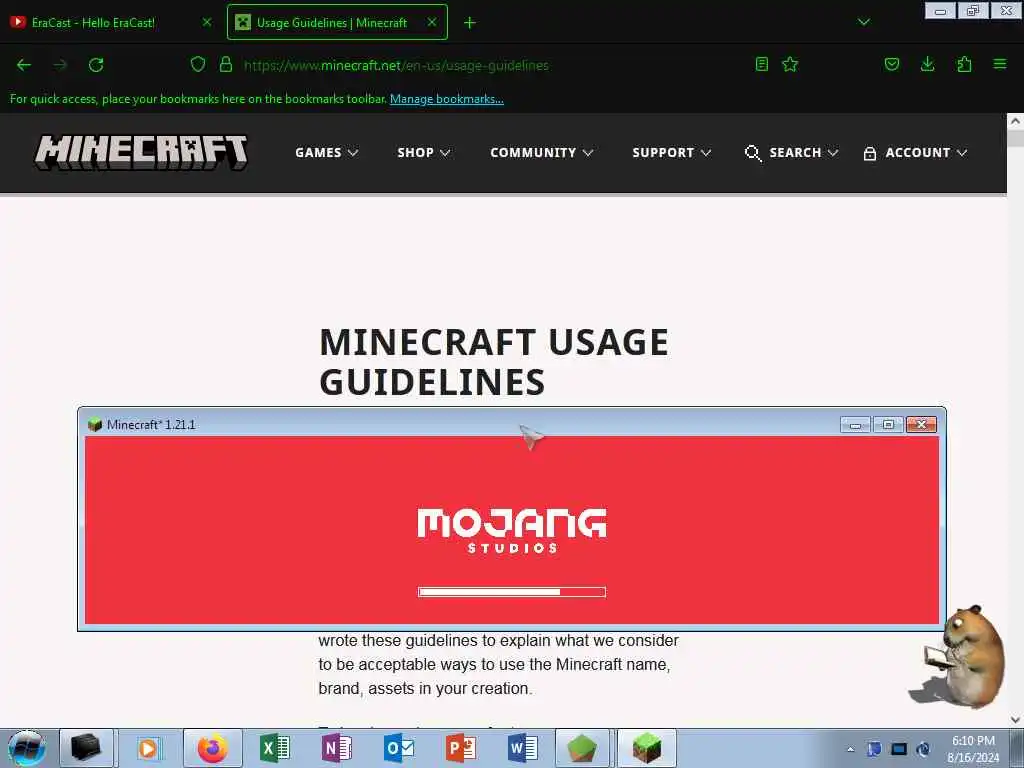The width and height of the screenshot is (1024, 768).
Task: Switch to Firefox in the taskbar
Action: pyautogui.click(x=213, y=748)
